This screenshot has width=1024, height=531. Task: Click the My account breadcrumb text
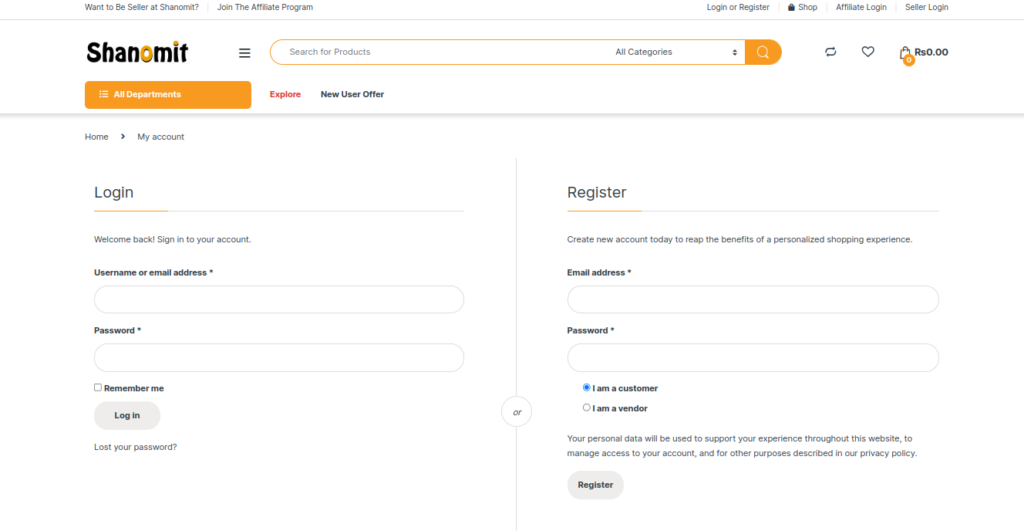[161, 137]
